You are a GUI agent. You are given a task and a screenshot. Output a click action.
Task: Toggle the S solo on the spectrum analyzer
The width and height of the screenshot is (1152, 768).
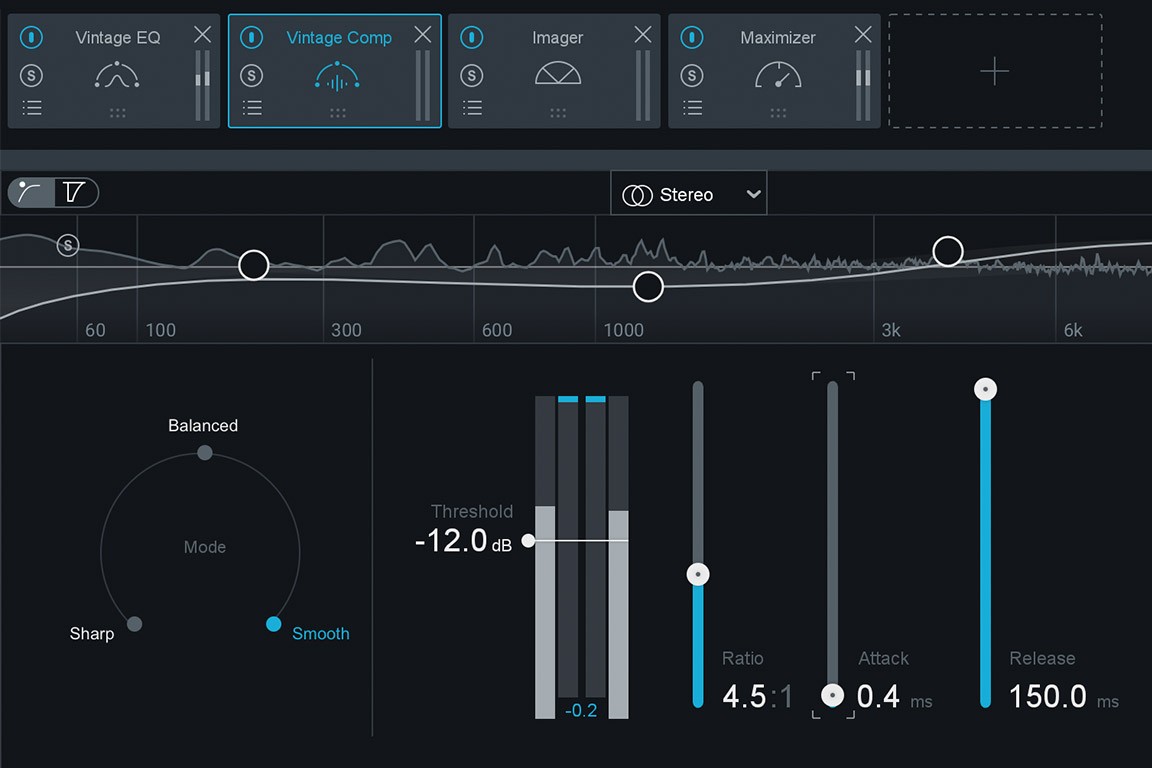pos(68,245)
